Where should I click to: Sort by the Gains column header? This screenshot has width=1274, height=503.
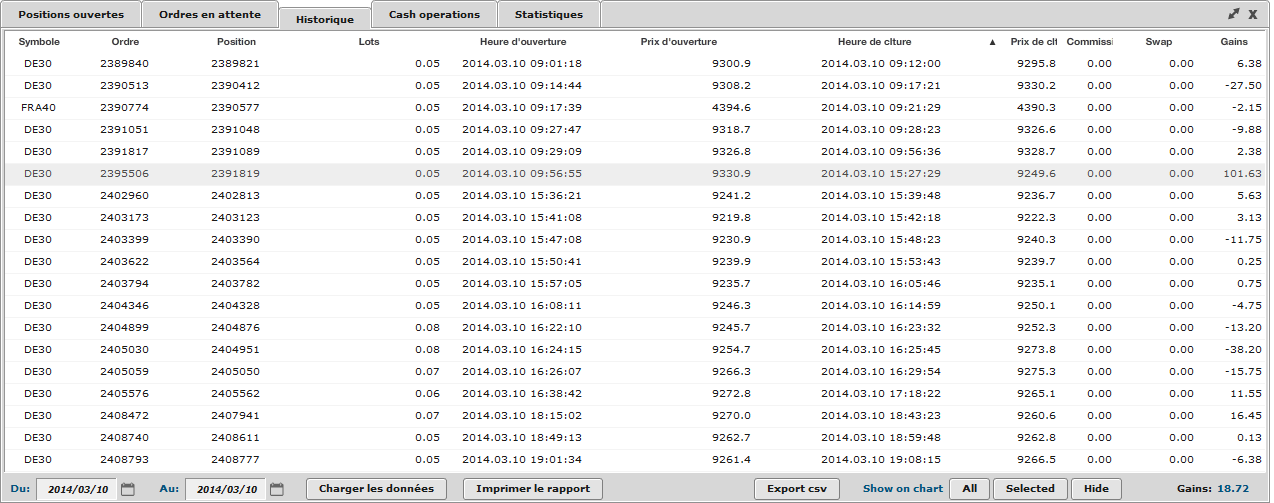tap(1234, 42)
